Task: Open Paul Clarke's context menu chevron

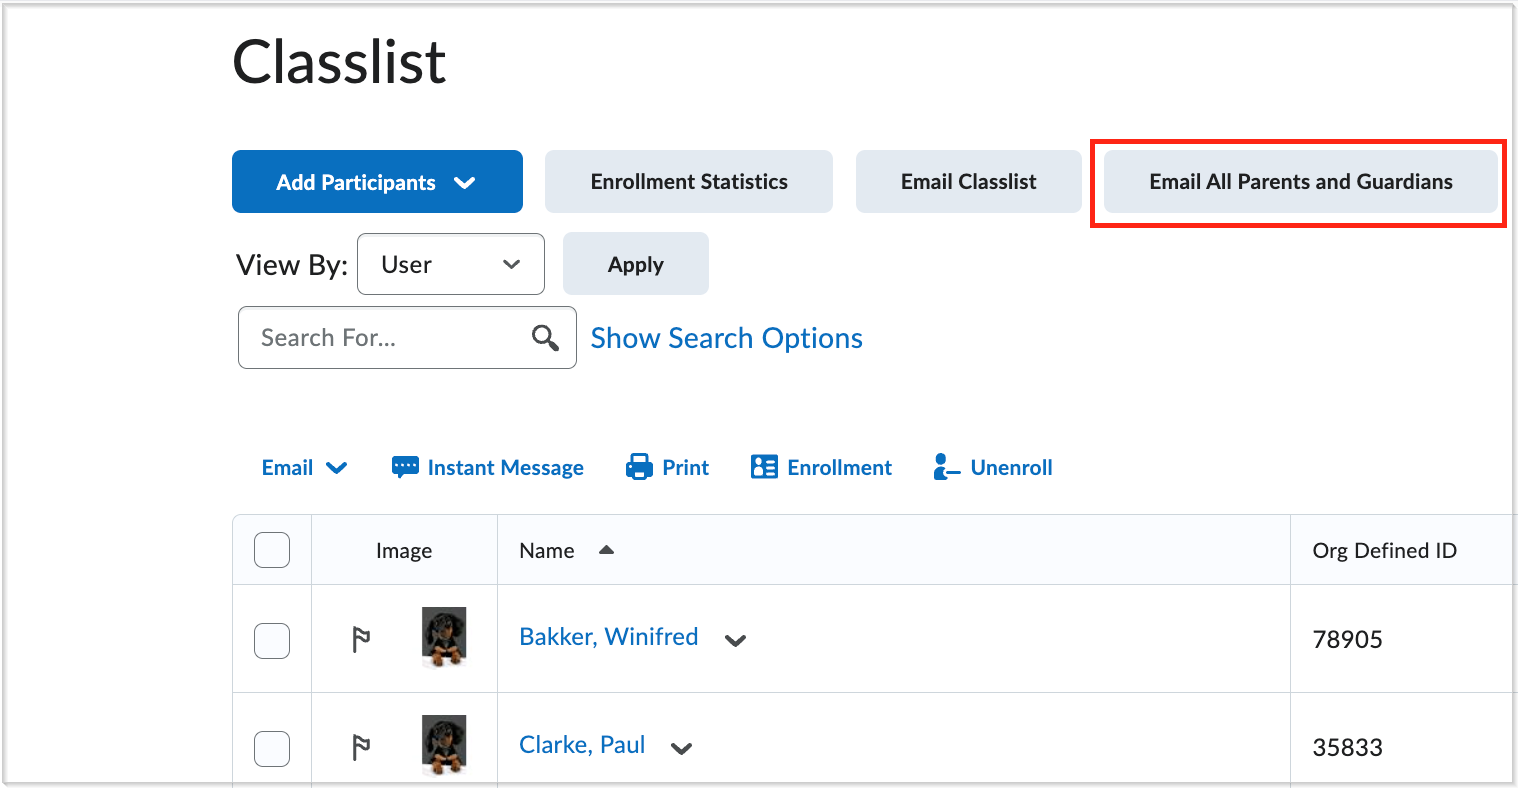Action: (681, 749)
